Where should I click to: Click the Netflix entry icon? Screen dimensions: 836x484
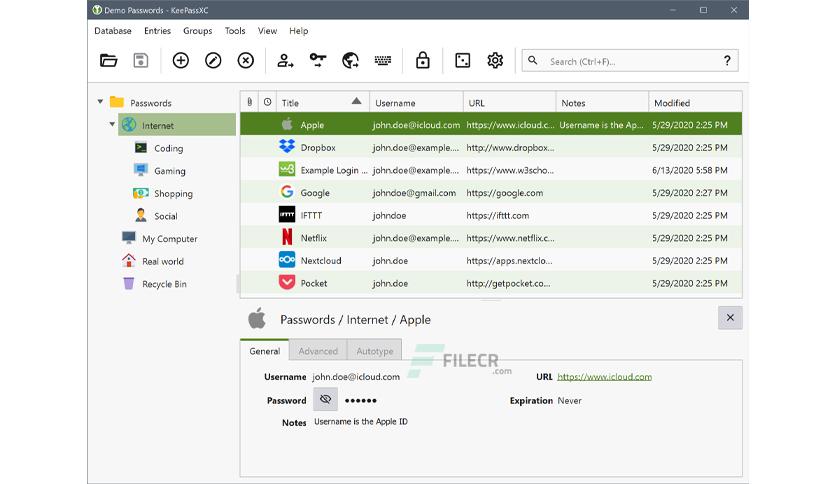pyautogui.click(x=287, y=237)
